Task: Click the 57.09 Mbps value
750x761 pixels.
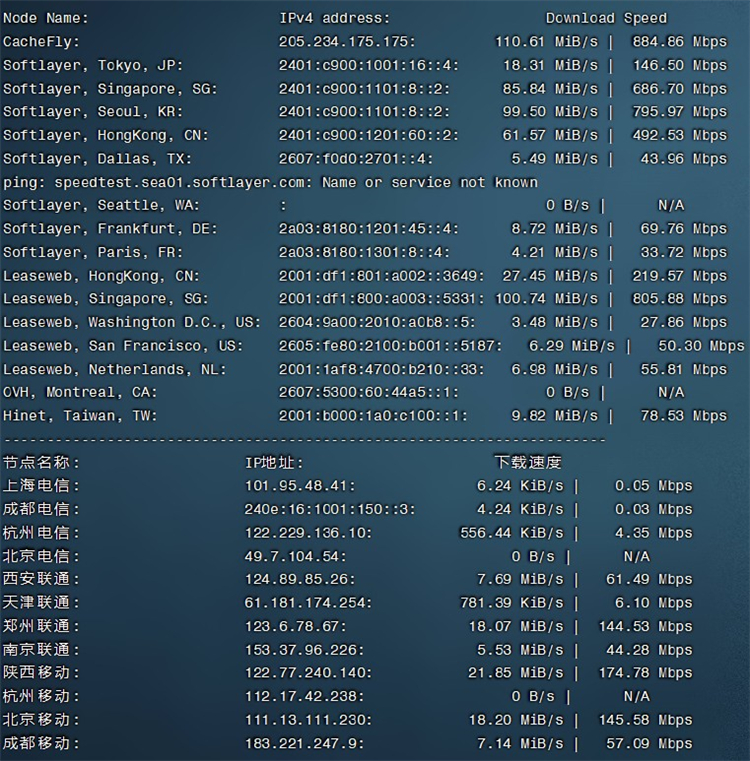Action: [649, 744]
